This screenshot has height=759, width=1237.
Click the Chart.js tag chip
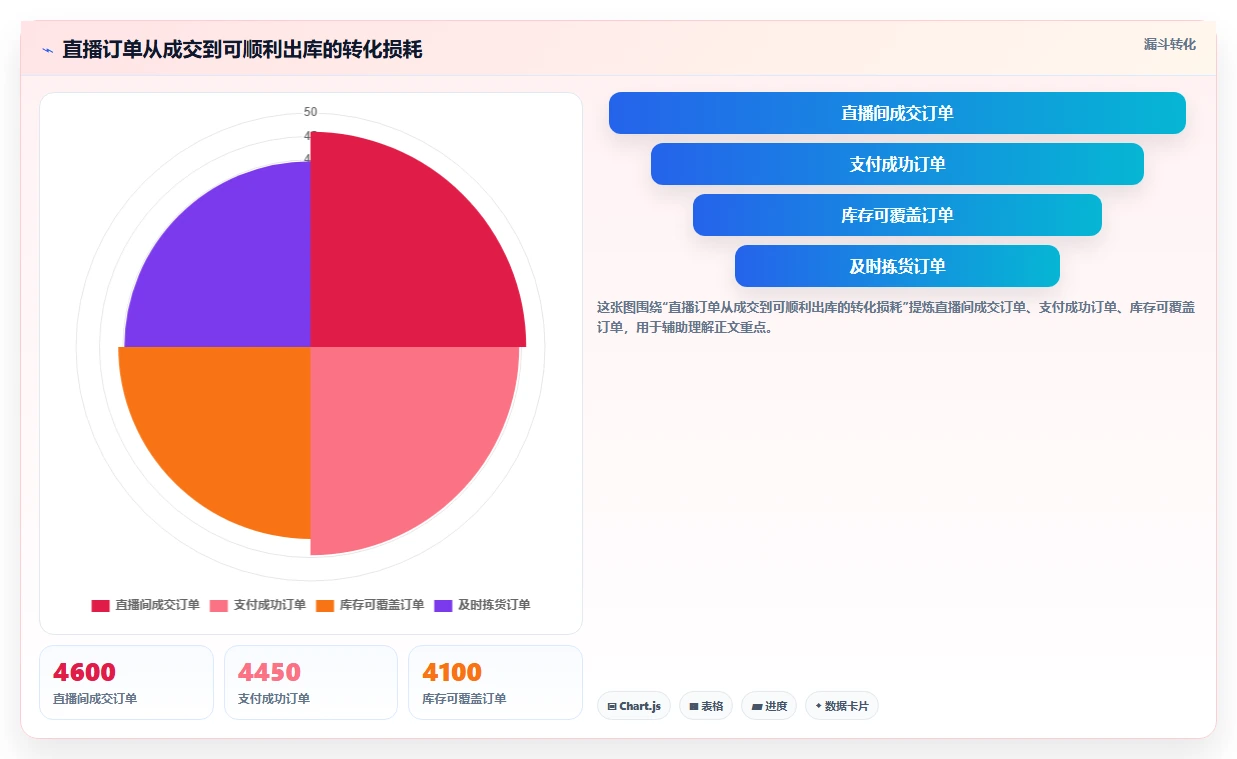click(x=634, y=706)
